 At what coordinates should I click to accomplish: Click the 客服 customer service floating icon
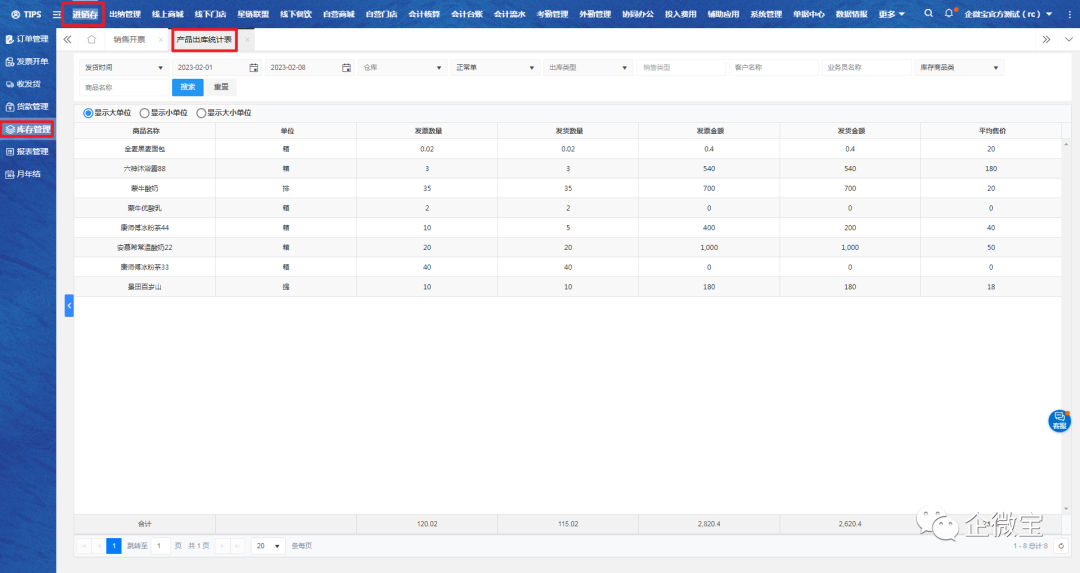tap(1059, 420)
